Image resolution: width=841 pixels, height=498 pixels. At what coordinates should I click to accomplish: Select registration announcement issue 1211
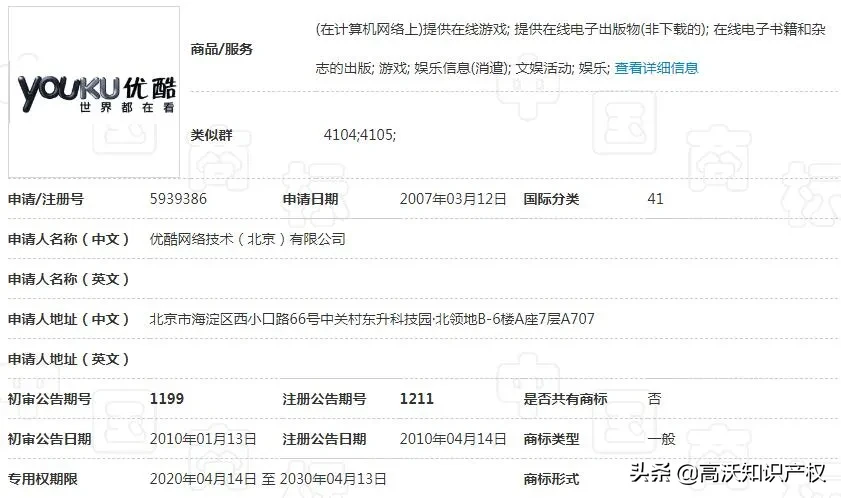pos(417,399)
